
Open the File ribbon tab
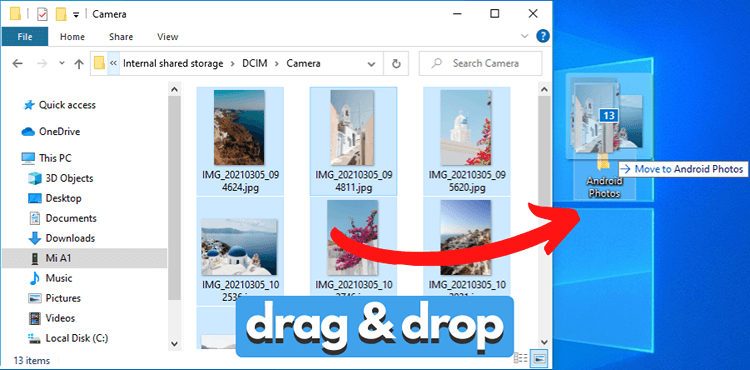pyautogui.click(x=25, y=37)
